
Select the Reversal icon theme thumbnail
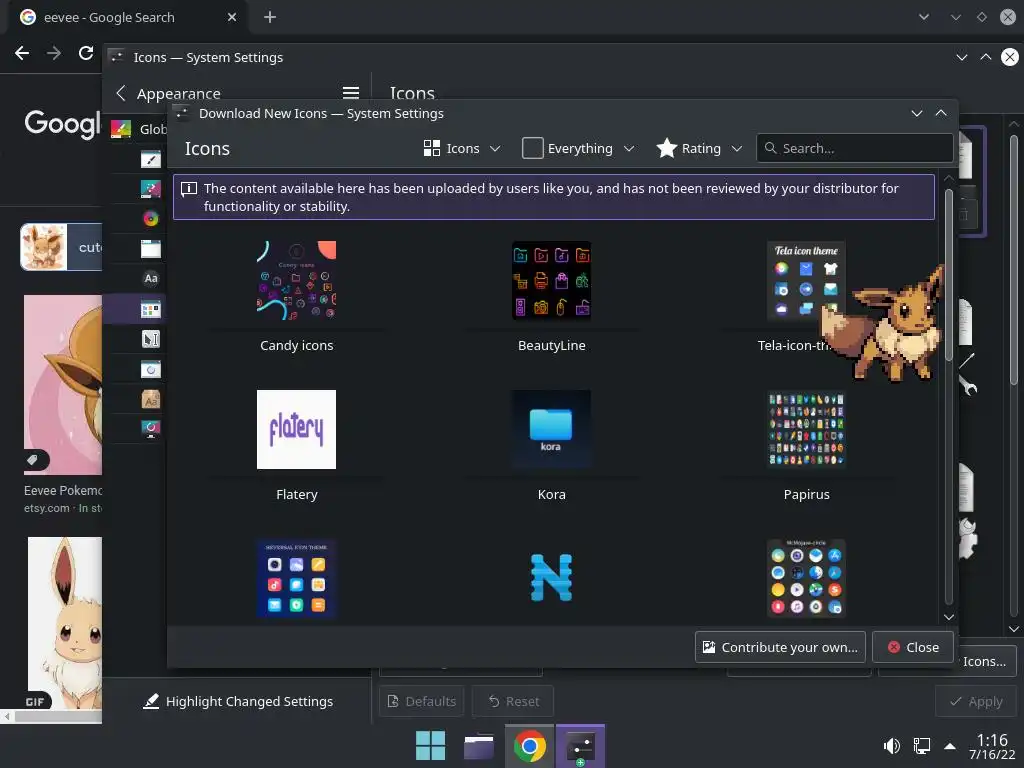pyautogui.click(x=296, y=579)
